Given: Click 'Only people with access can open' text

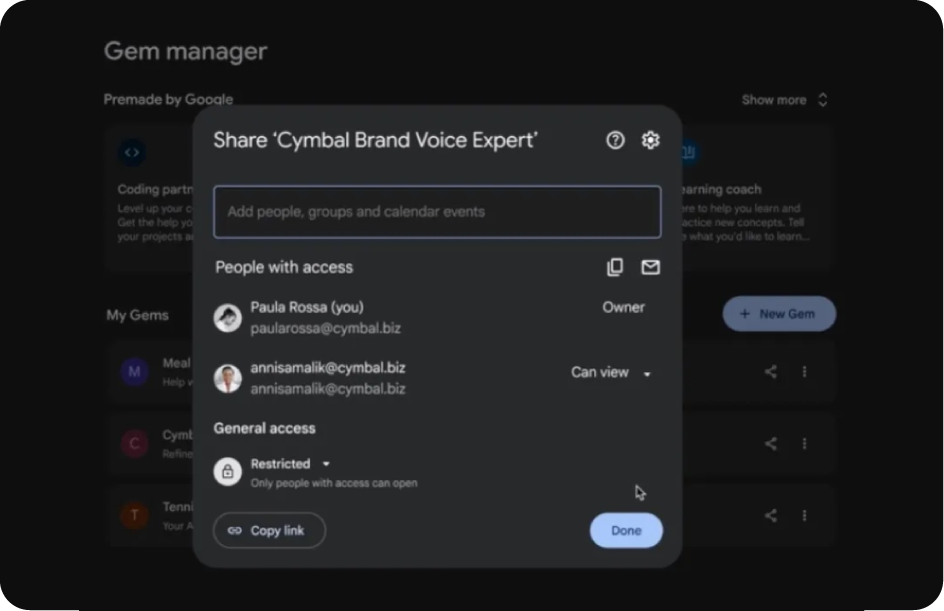Looking at the screenshot, I should pos(334,483).
